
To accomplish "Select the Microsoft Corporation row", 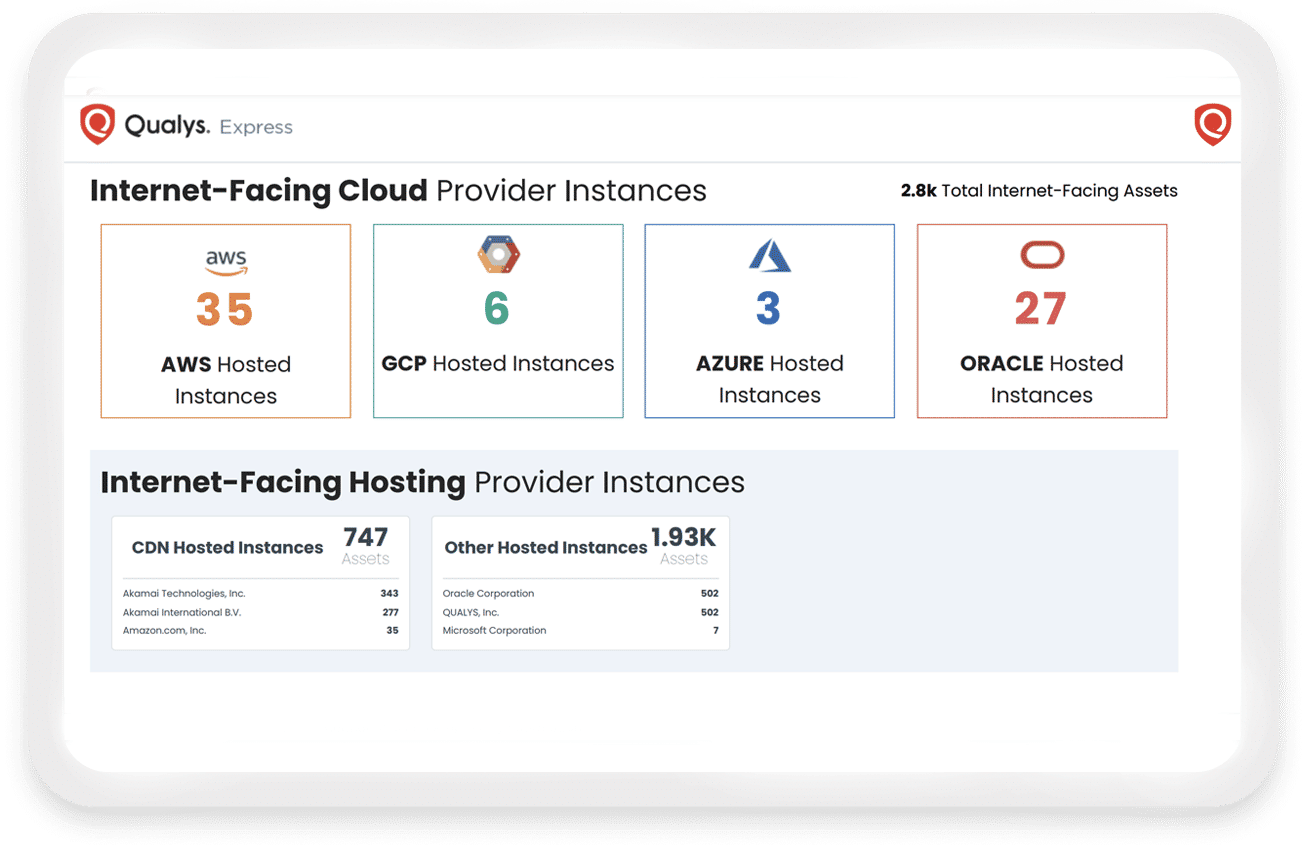I will pos(581,631).
